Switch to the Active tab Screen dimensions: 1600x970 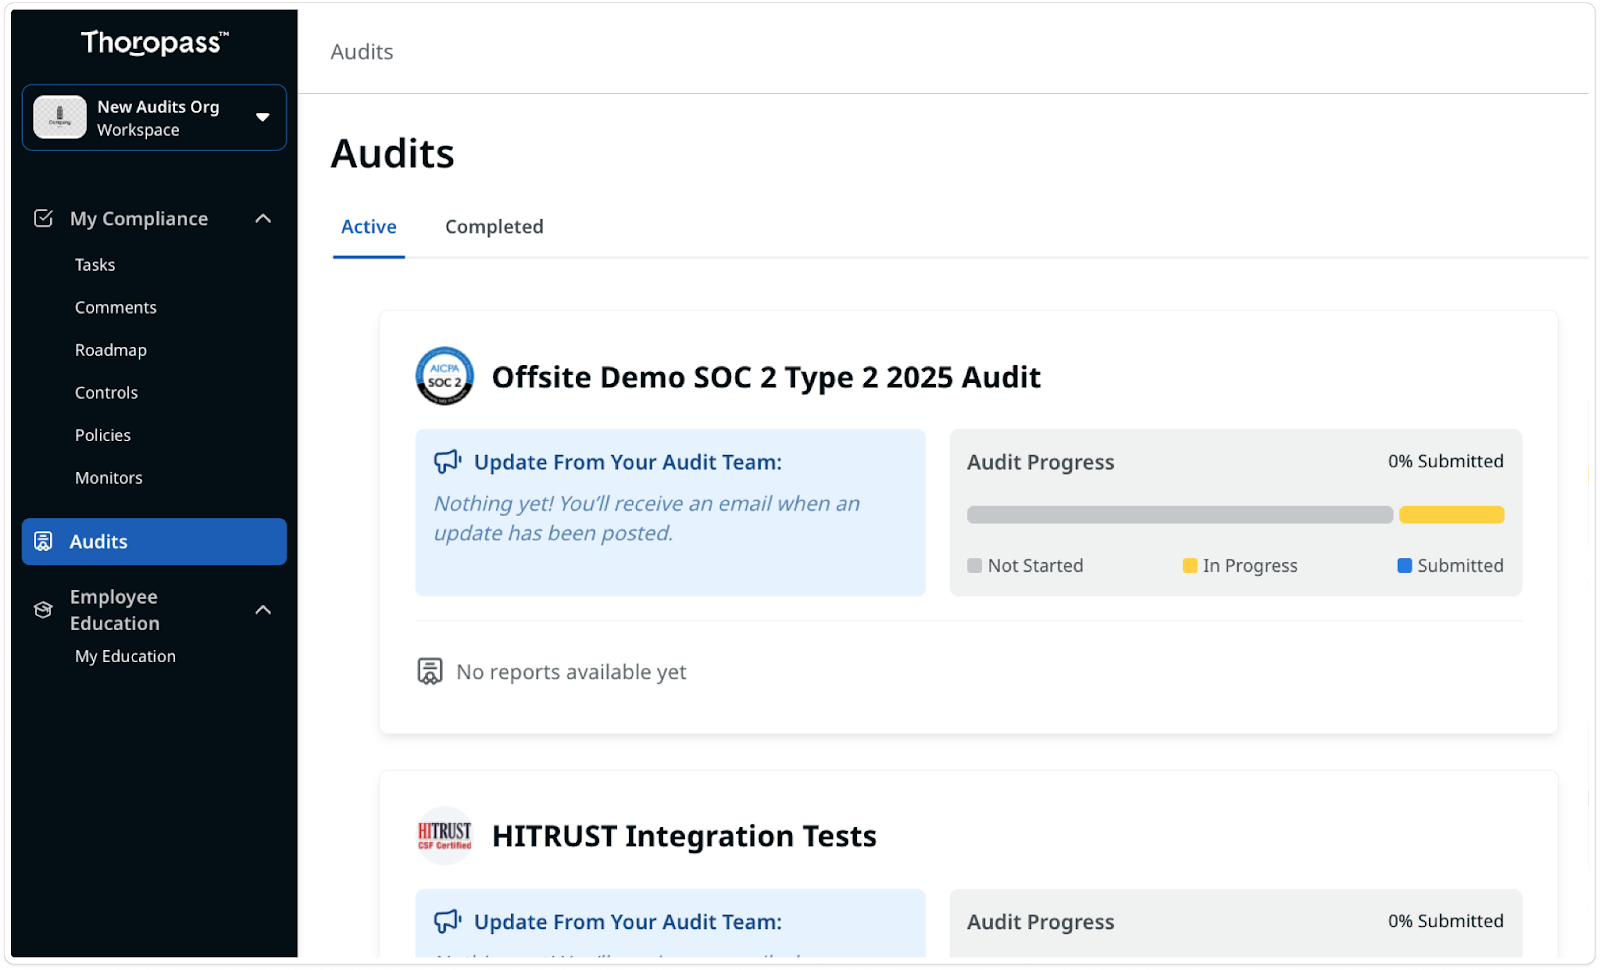369,227
